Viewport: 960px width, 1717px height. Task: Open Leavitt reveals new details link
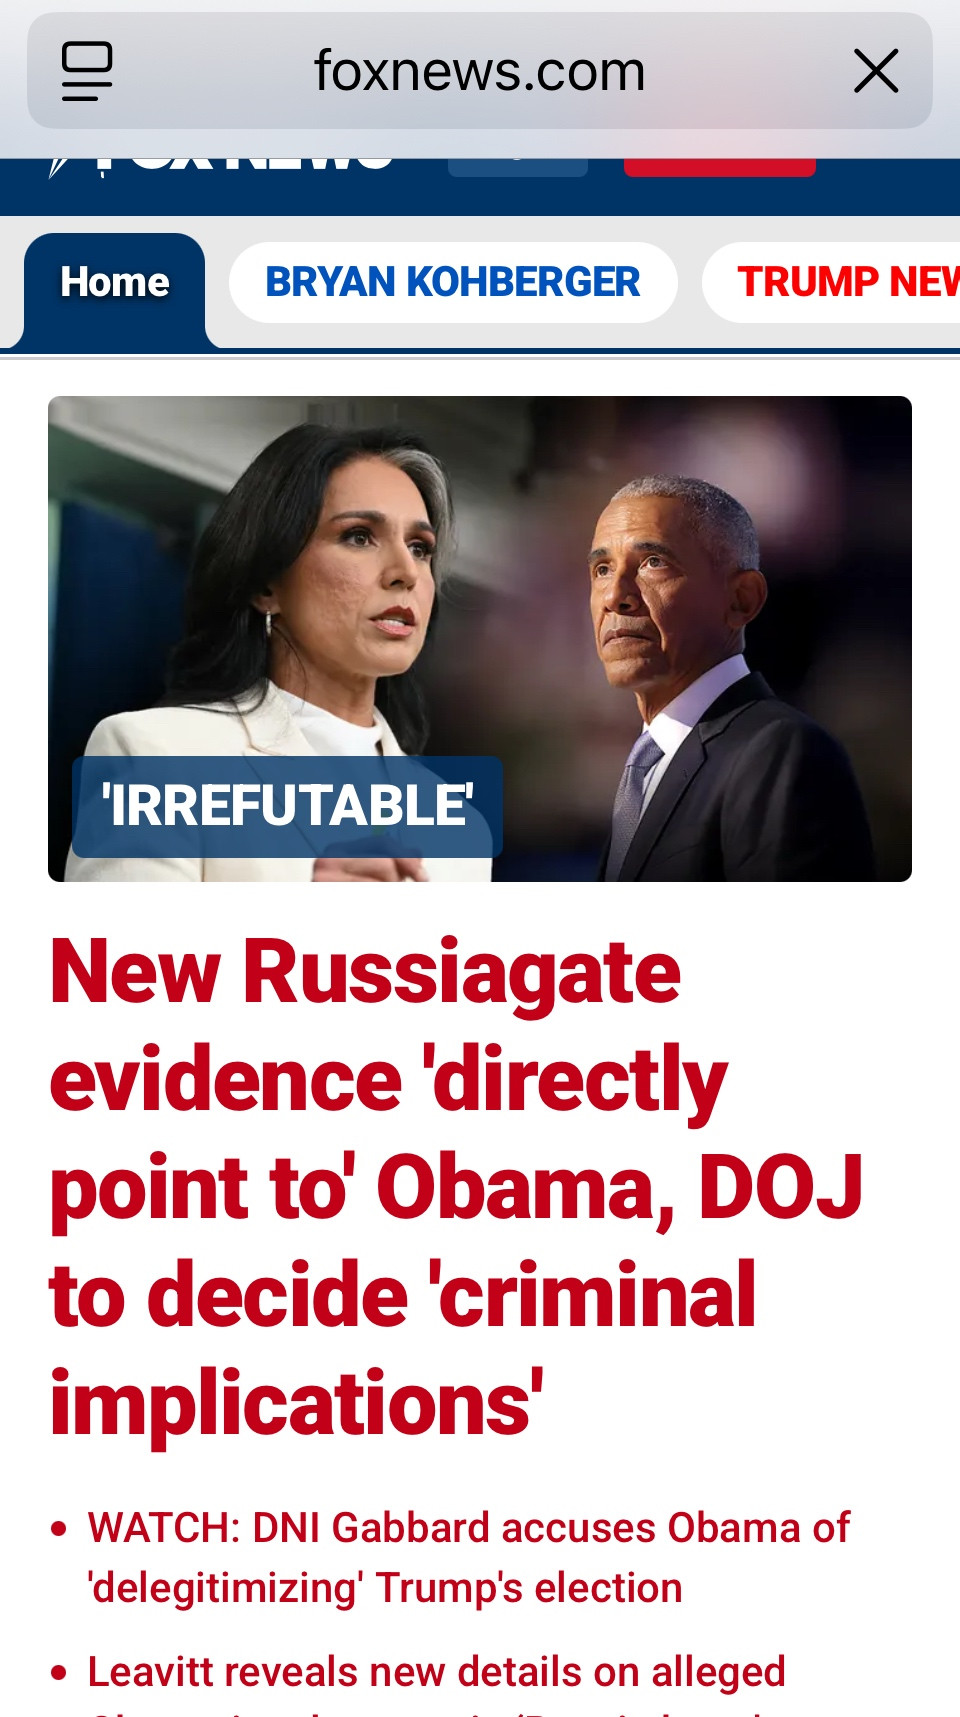click(436, 1672)
